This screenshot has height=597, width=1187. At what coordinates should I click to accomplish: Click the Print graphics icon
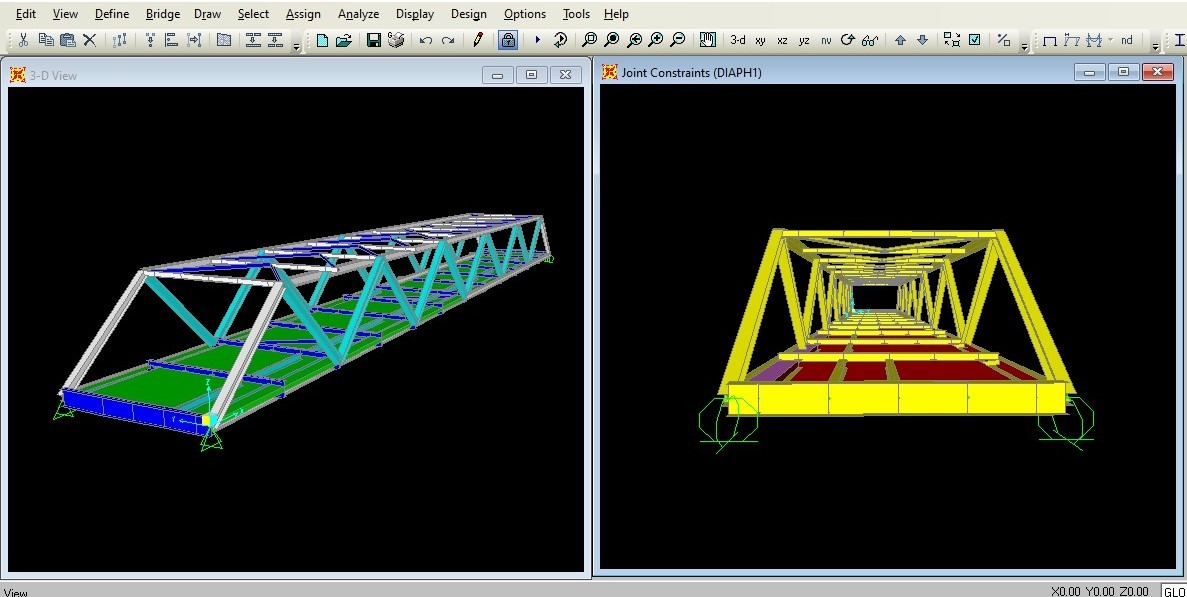(396, 40)
